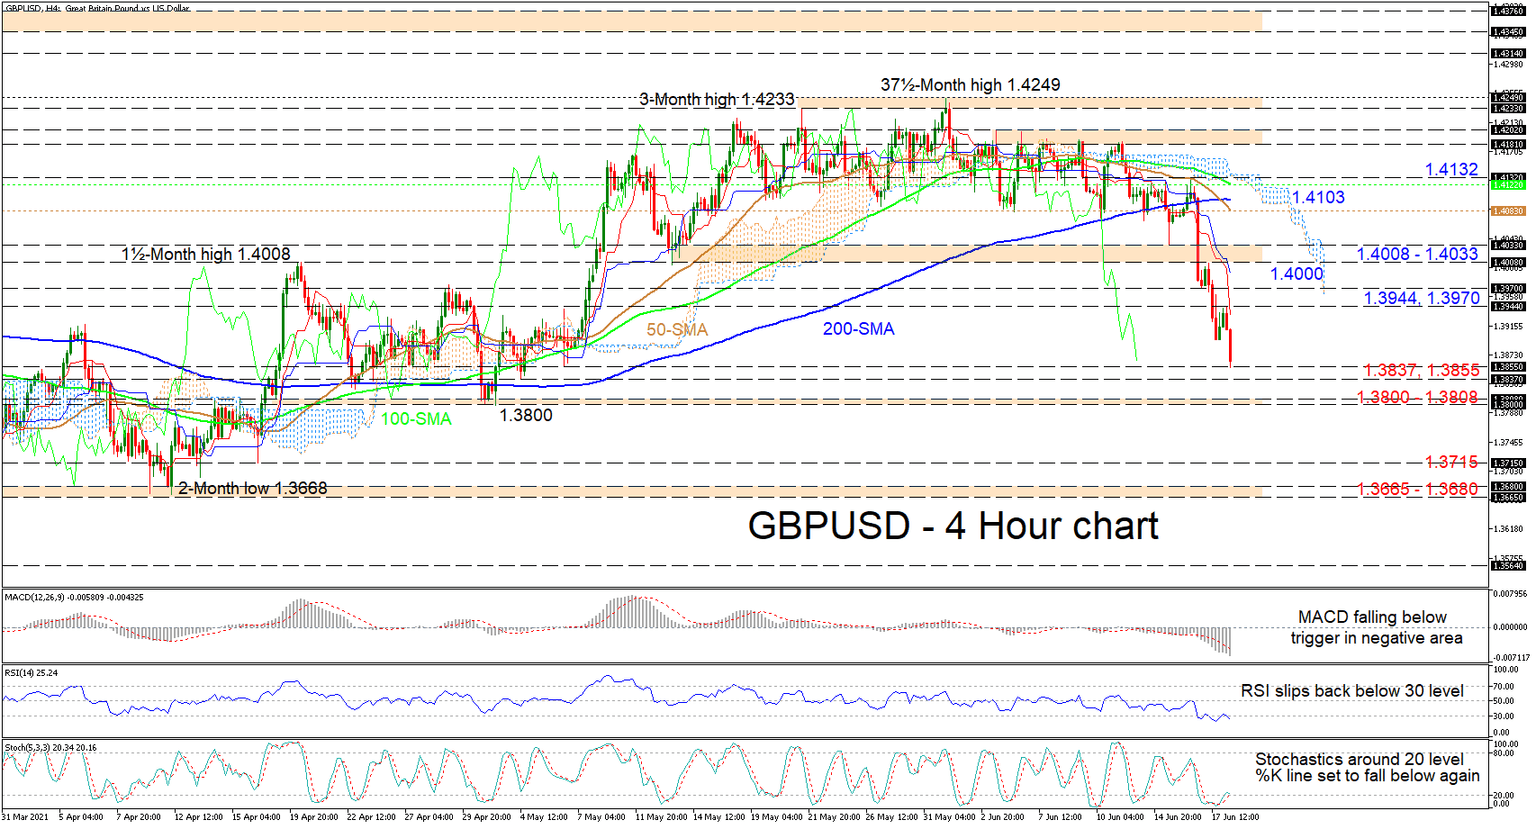
Task: Click the 37½-Month high 1.4249 annotation
Action: [969, 85]
